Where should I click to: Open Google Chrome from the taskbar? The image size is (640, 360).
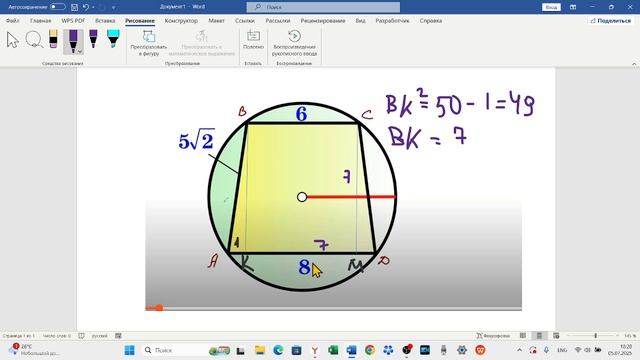(370, 350)
